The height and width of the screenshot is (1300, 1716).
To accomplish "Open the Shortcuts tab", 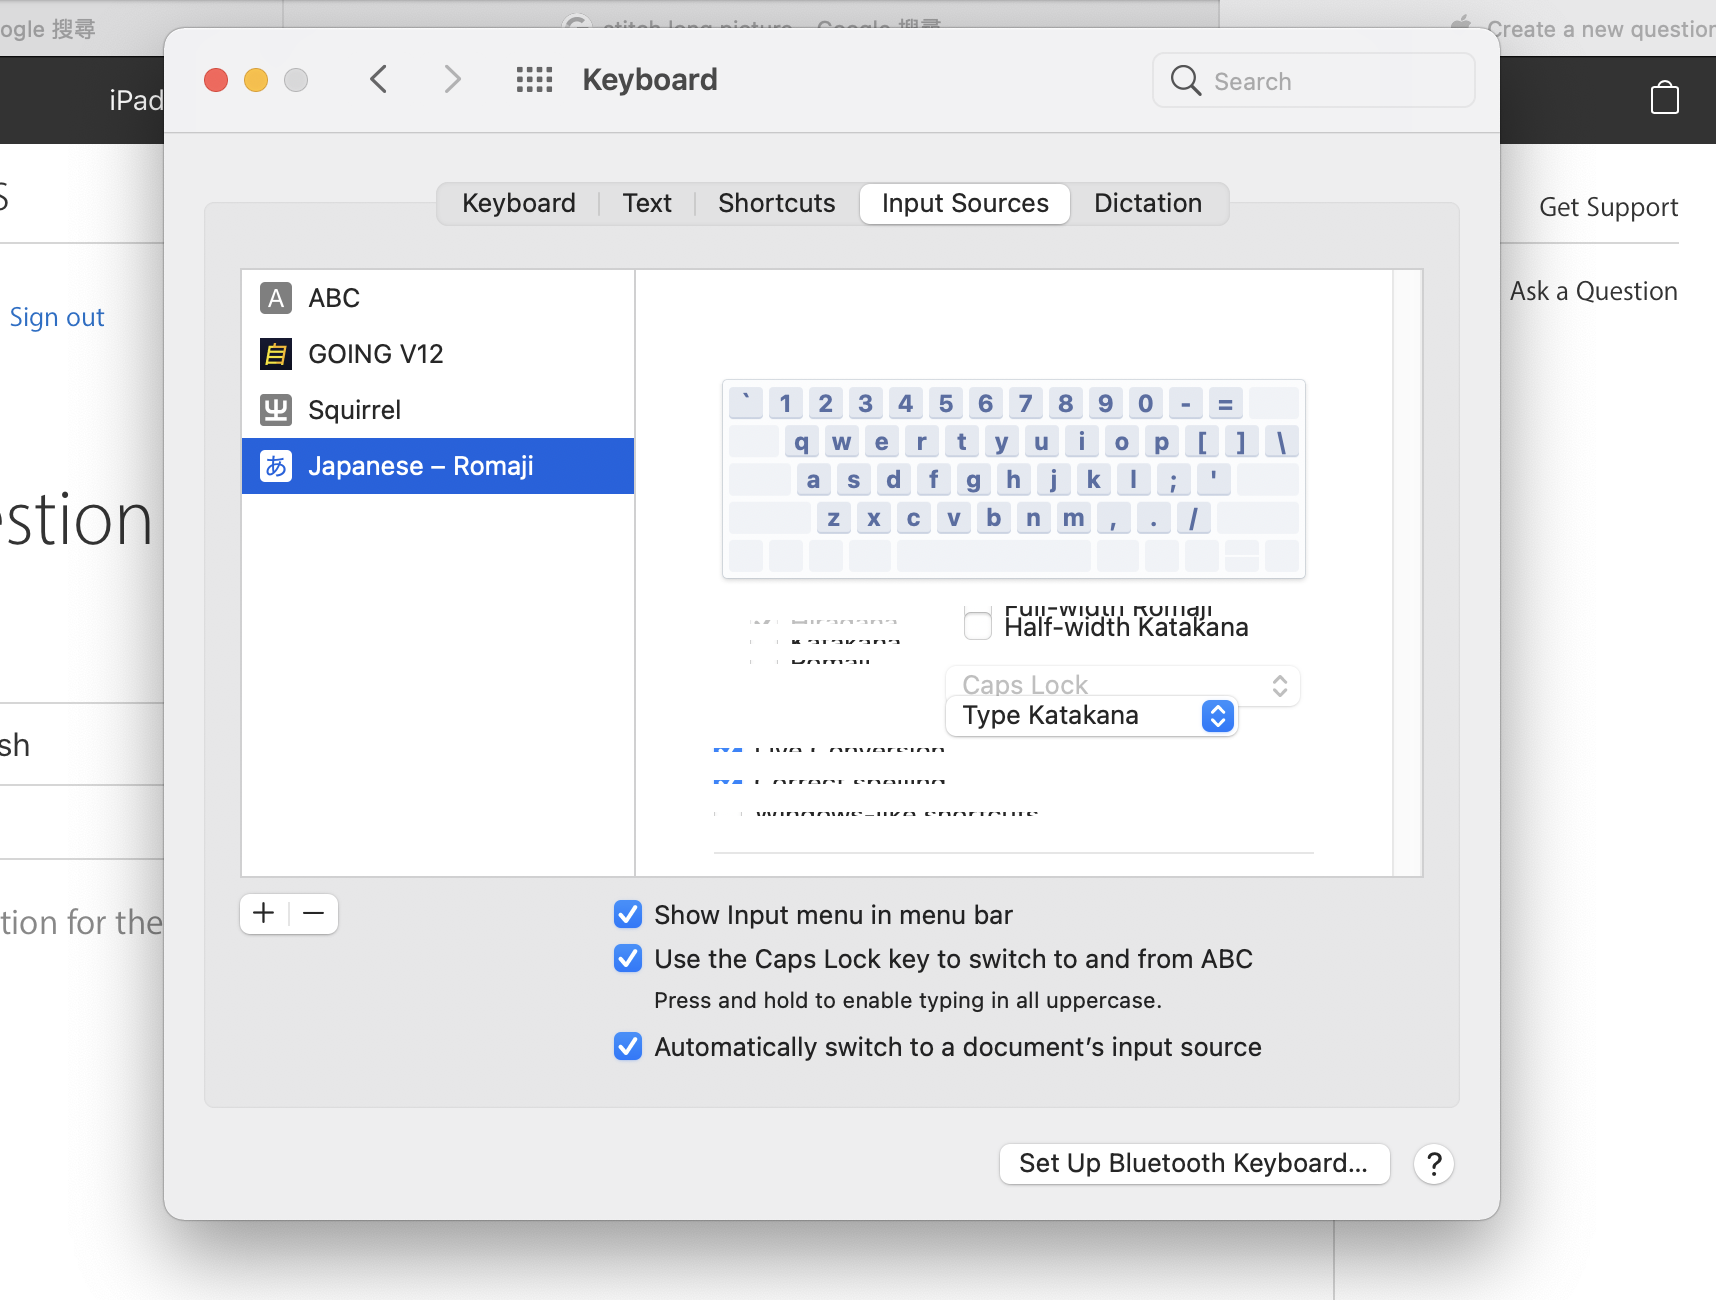I will (777, 203).
